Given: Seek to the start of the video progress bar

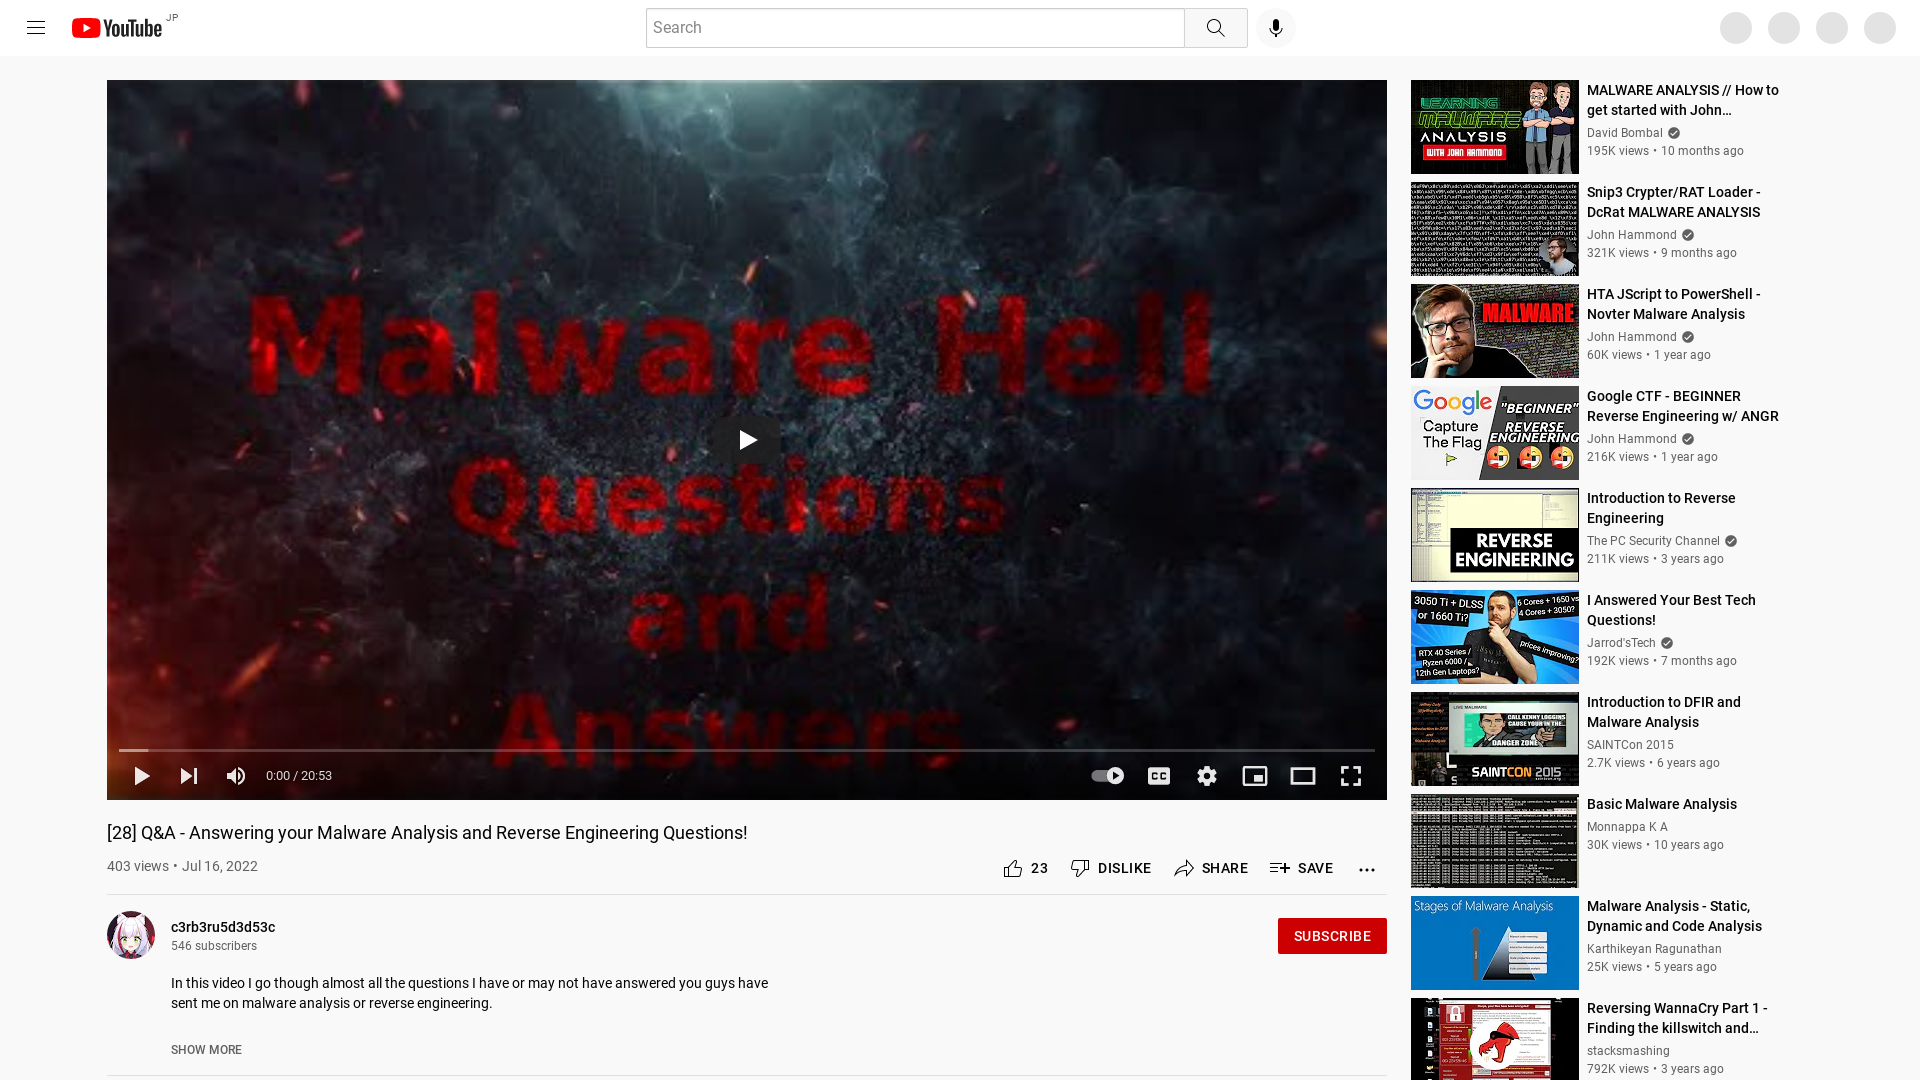Looking at the screenshot, I should tap(121, 750).
